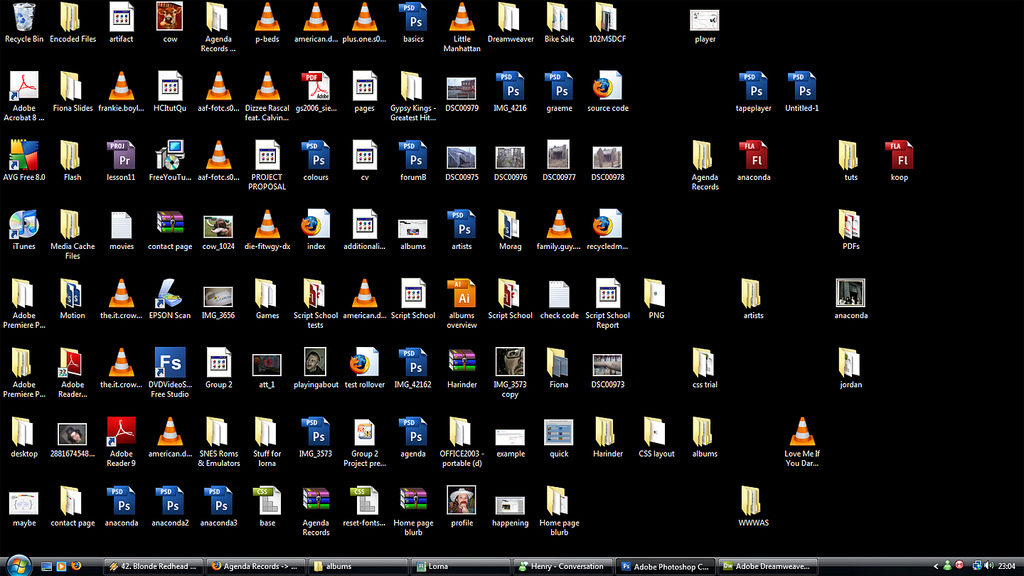Select the p-beds VLC media file
This screenshot has height=576, width=1024.
tap(267, 18)
